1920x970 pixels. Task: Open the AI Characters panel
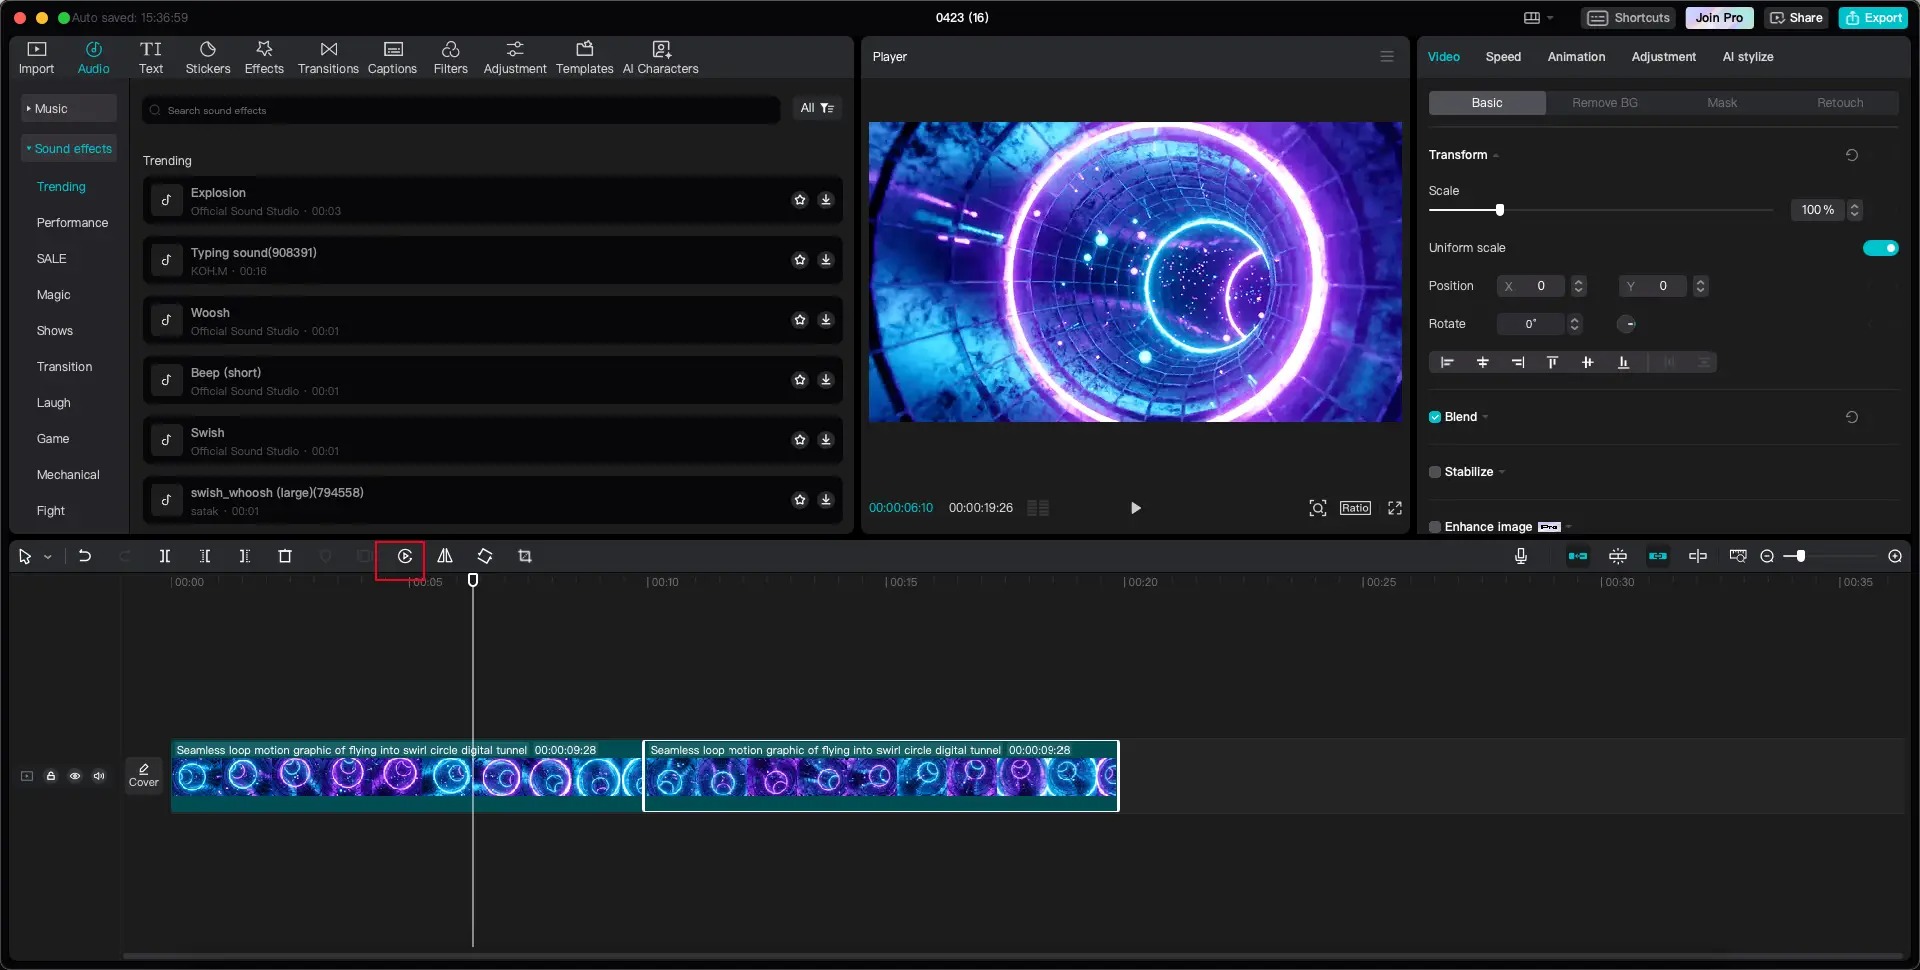(x=660, y=58)
